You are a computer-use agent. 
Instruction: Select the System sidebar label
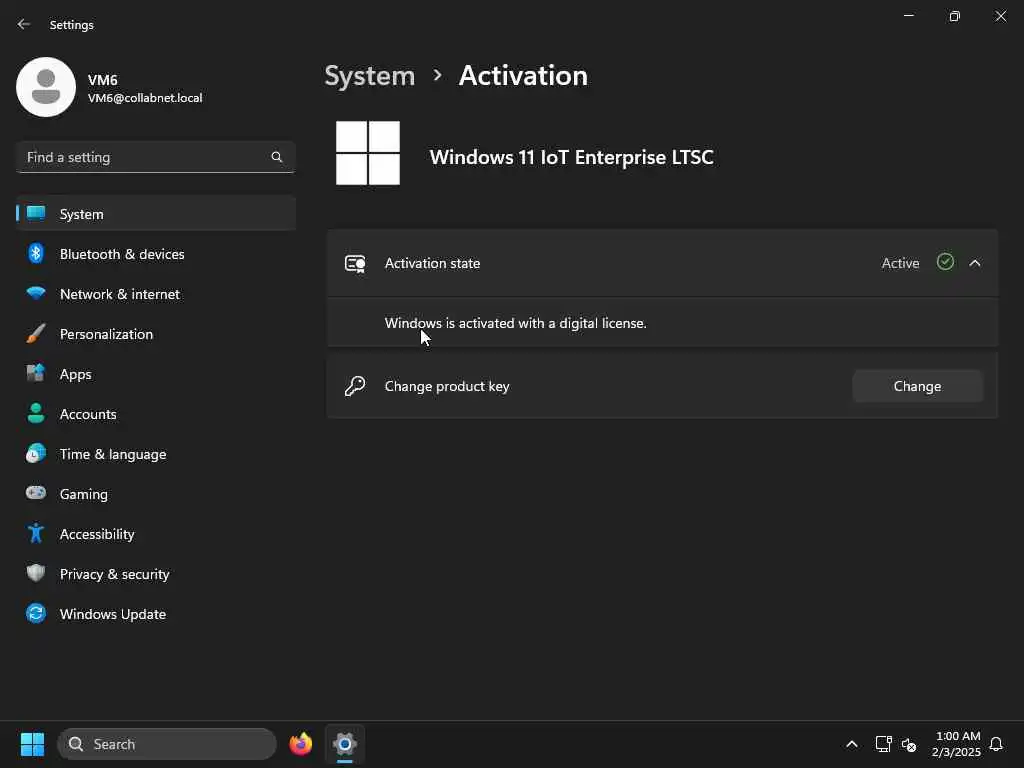click(x=82, y=214)
